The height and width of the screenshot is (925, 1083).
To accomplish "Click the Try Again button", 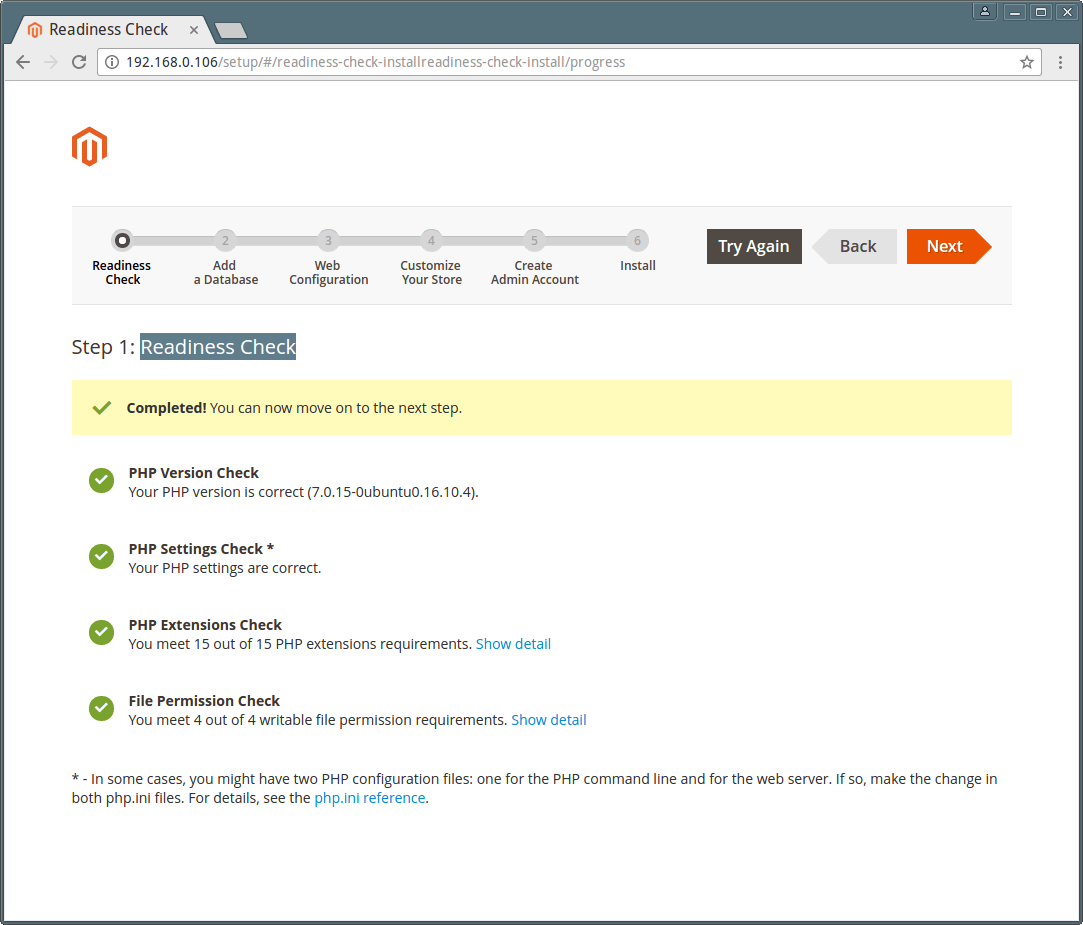I will [754, 247].
